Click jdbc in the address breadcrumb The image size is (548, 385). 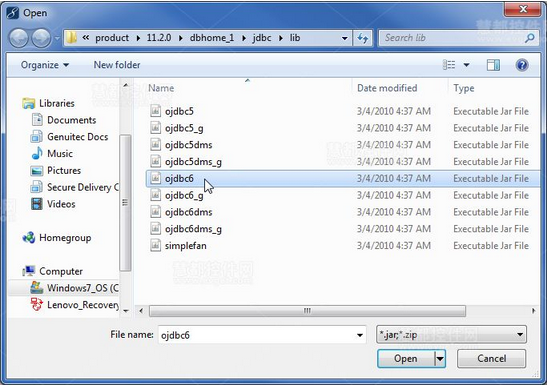click(262, 38)
